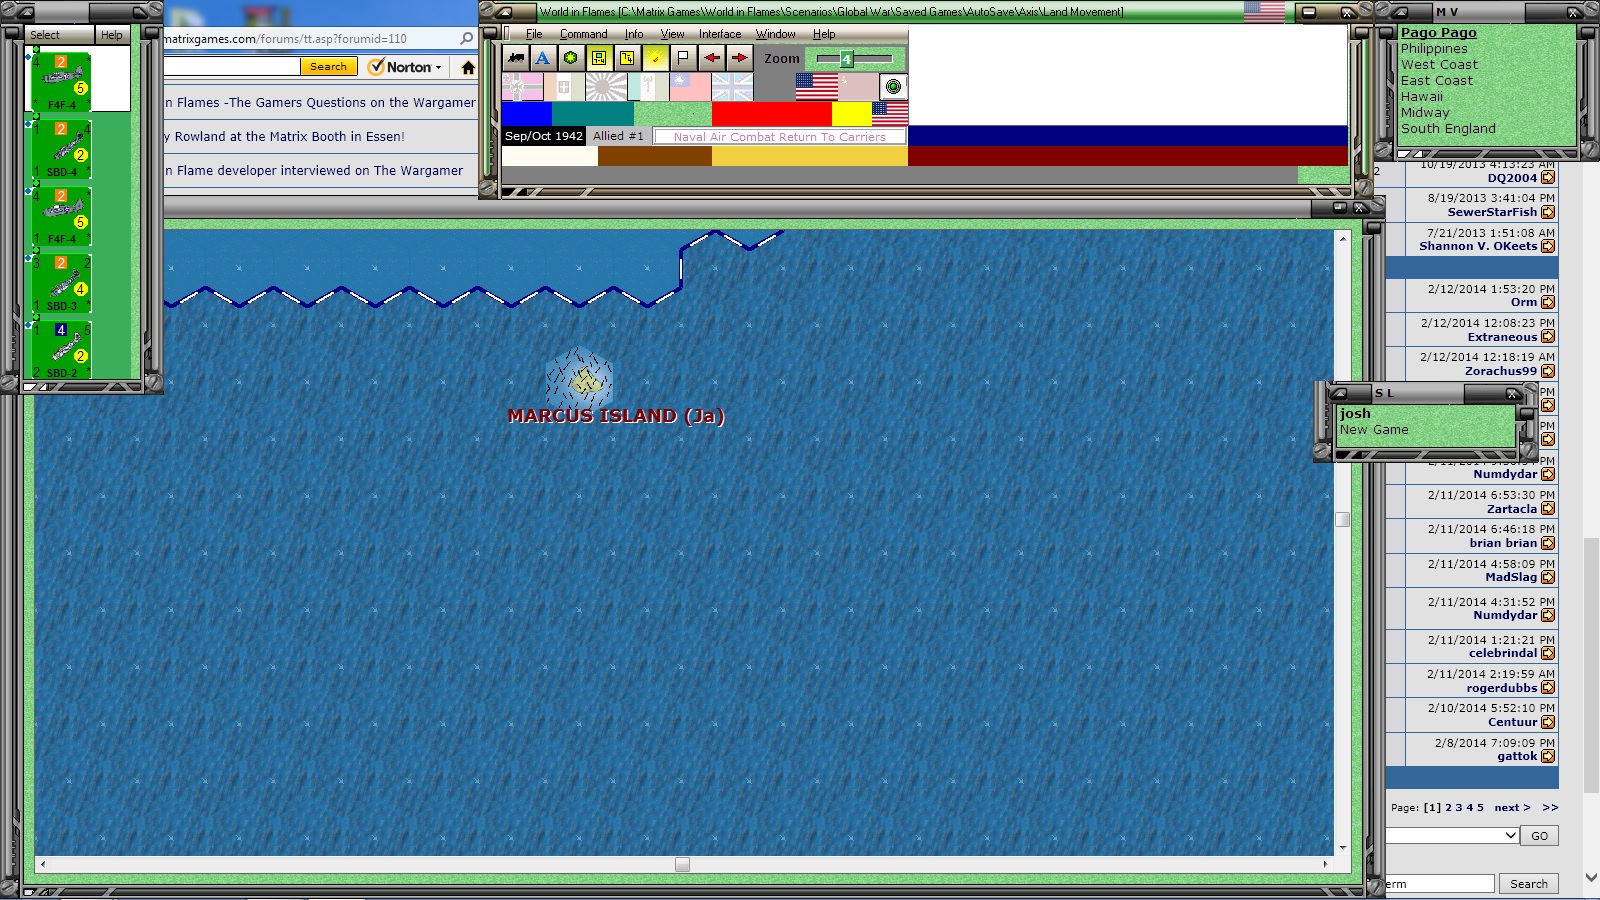Select New Game in the S L panel
1600x900 pixels.
coord(1374,430)
